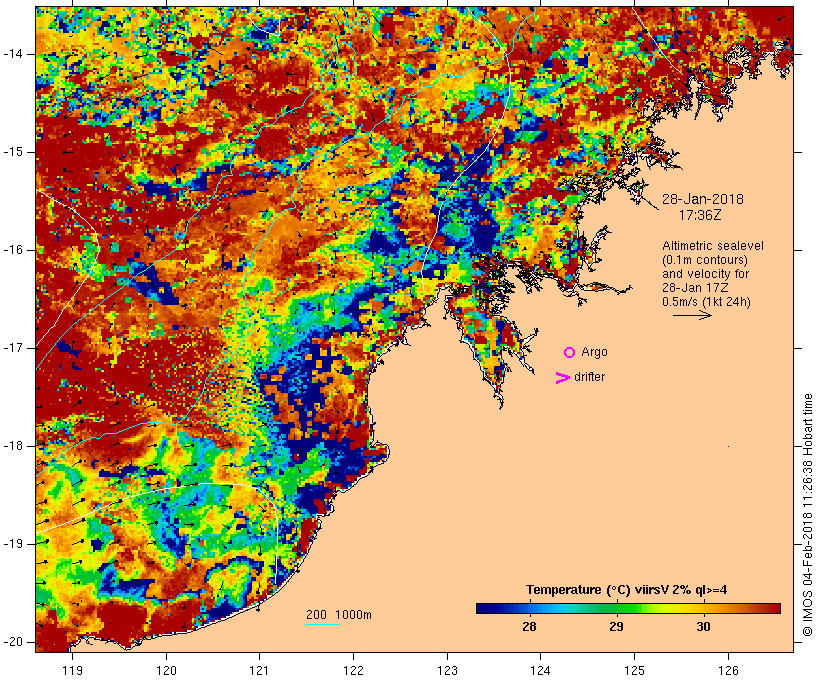Click the '0.5m/s (1kt 24h)' scale text
Screen dimensions: 820x680
[x=707, y=302]
